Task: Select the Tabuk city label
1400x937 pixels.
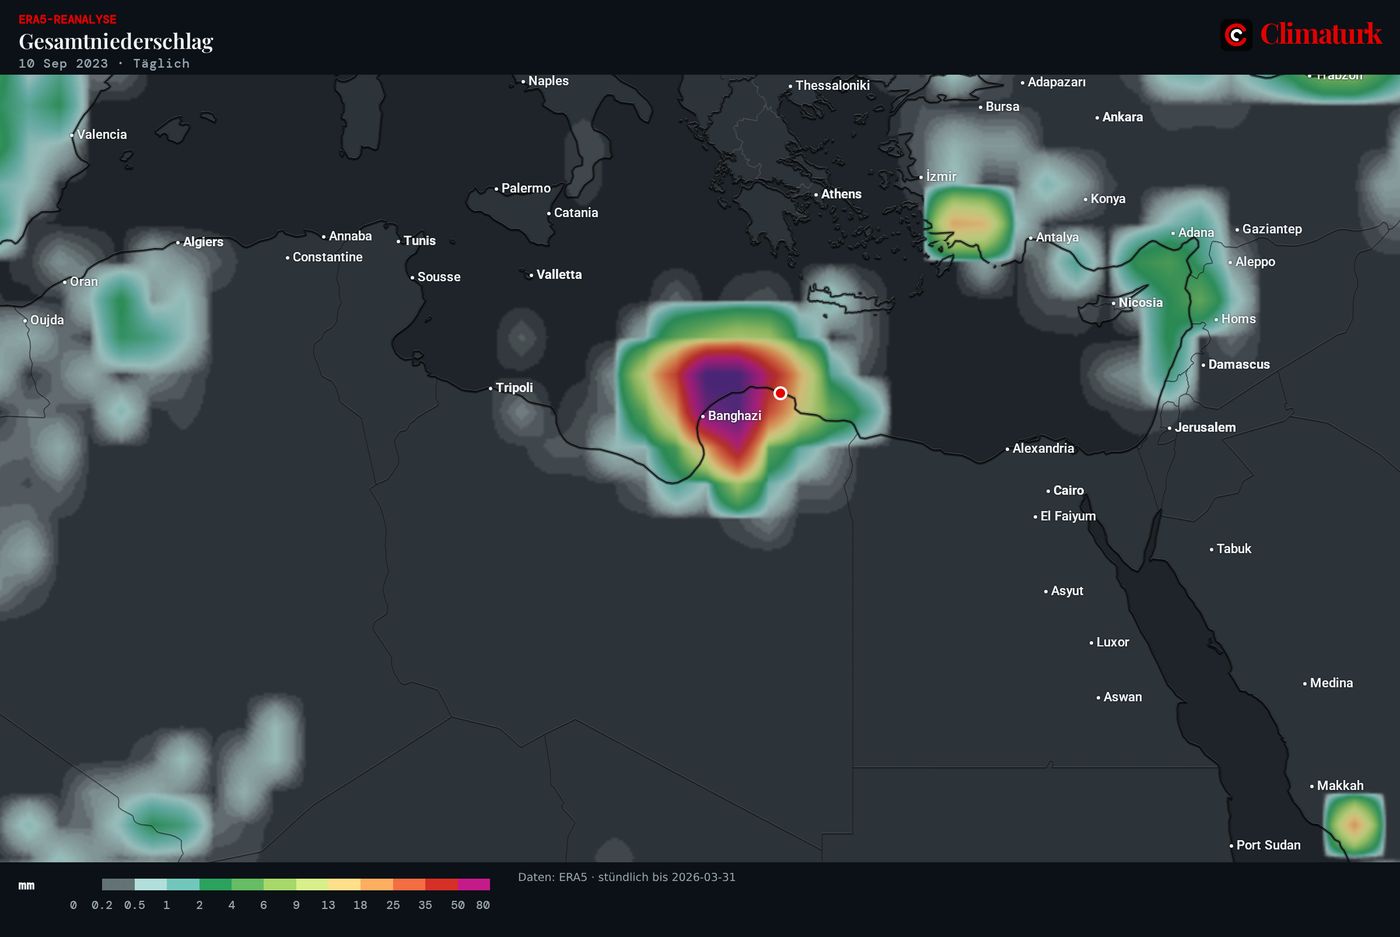Action: point(1234,549)
